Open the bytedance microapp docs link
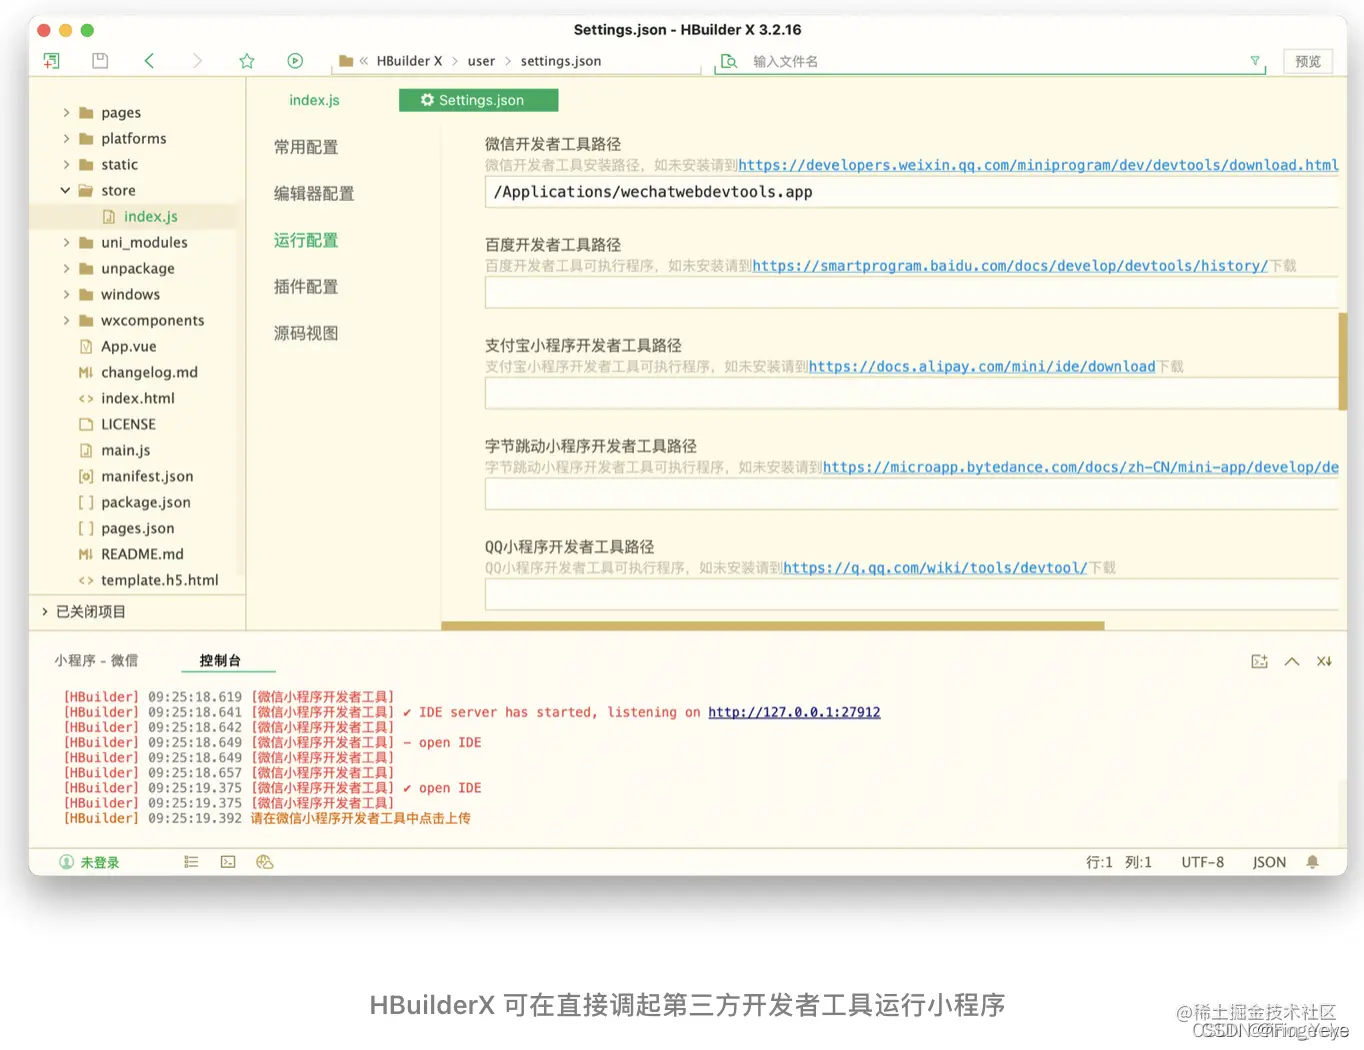 tap(1080, 468)
